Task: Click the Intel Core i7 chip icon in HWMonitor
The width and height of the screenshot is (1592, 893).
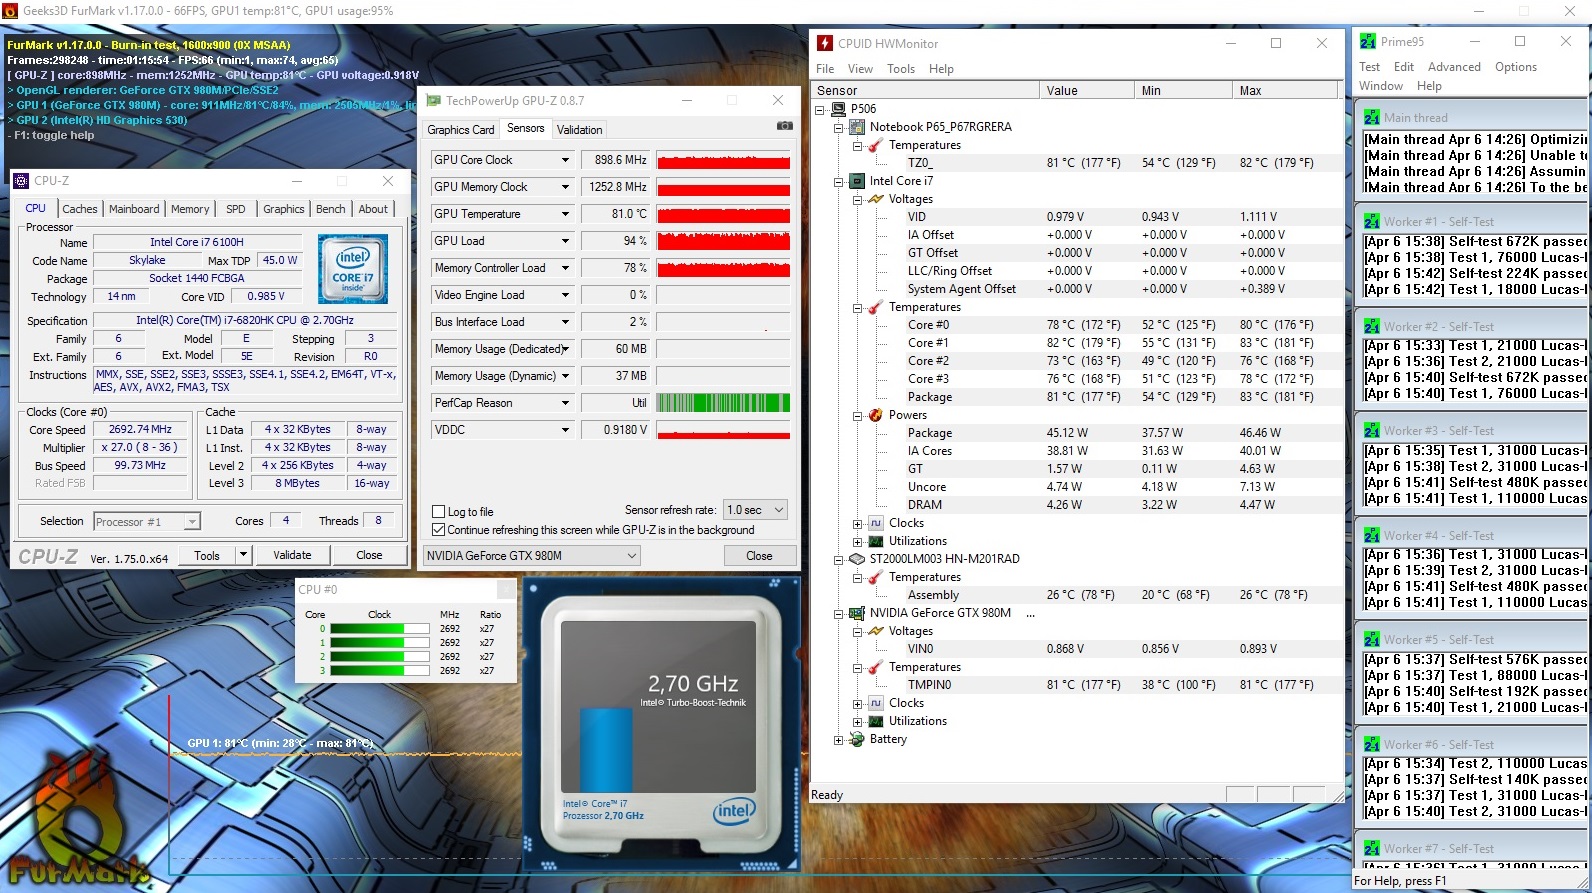Action: (x=857, y=181)
